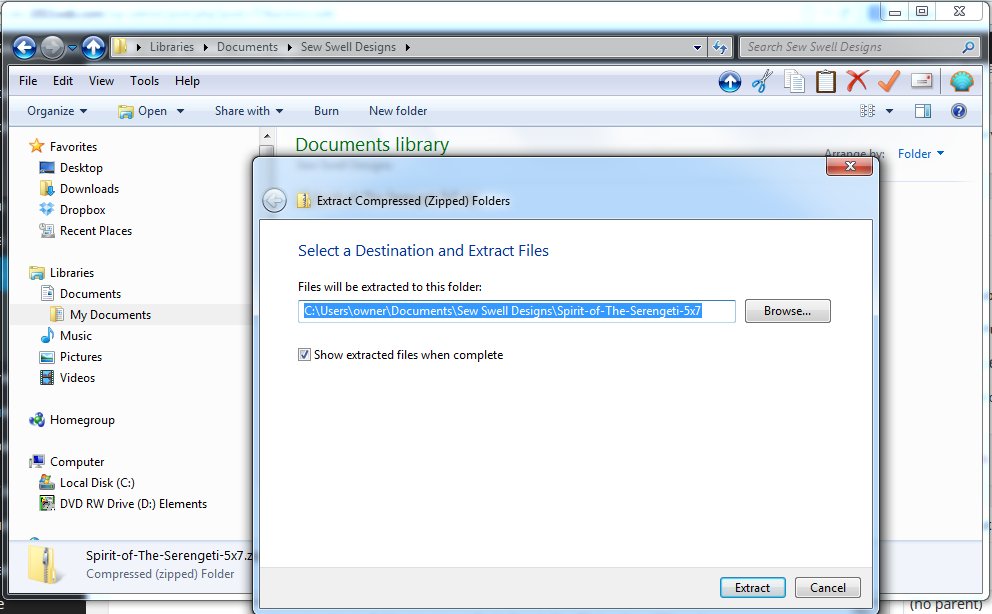Open the dropdown arrow next to Open
Image resolution: width=992 pixels, height=614 pixels.
[180, 111]
